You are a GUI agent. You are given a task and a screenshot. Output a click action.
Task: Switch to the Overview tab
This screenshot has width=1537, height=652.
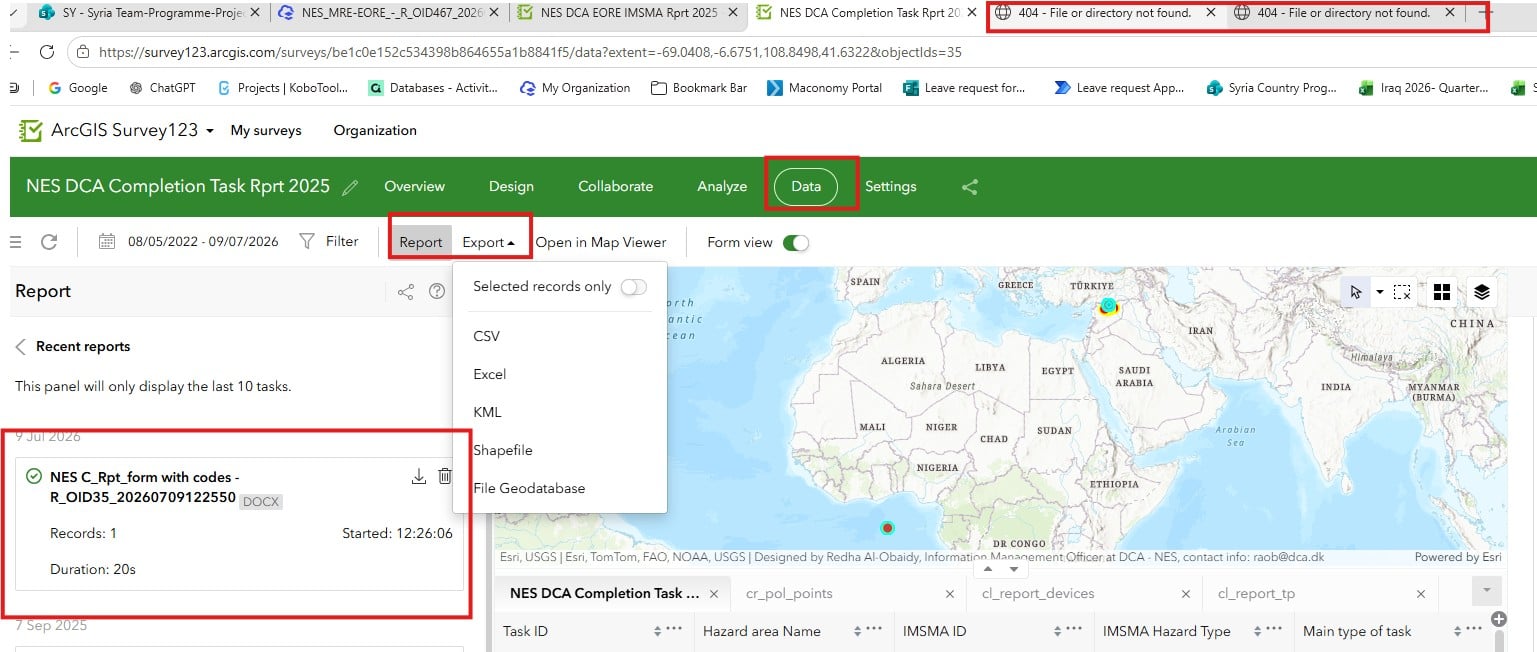pos(414,186)
